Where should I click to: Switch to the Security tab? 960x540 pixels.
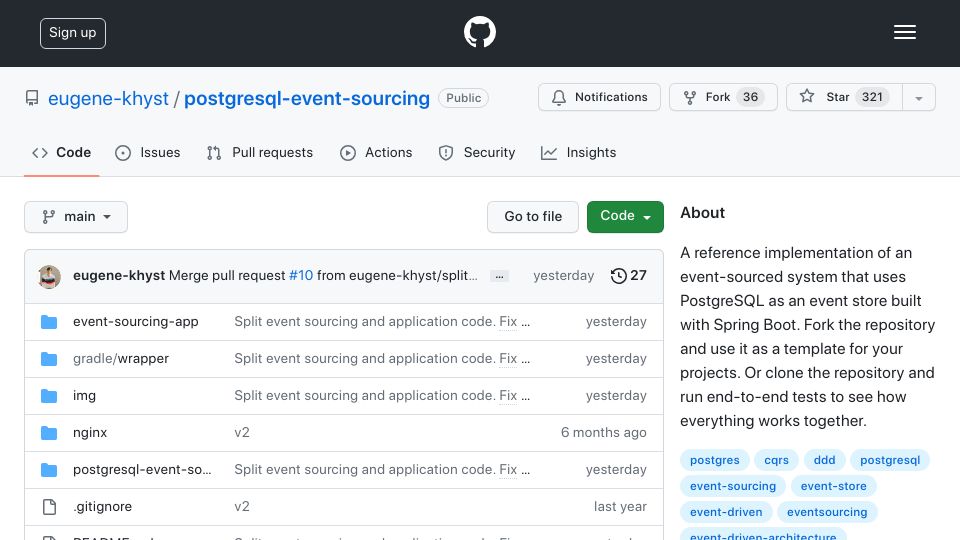click(x=477, y=152)
